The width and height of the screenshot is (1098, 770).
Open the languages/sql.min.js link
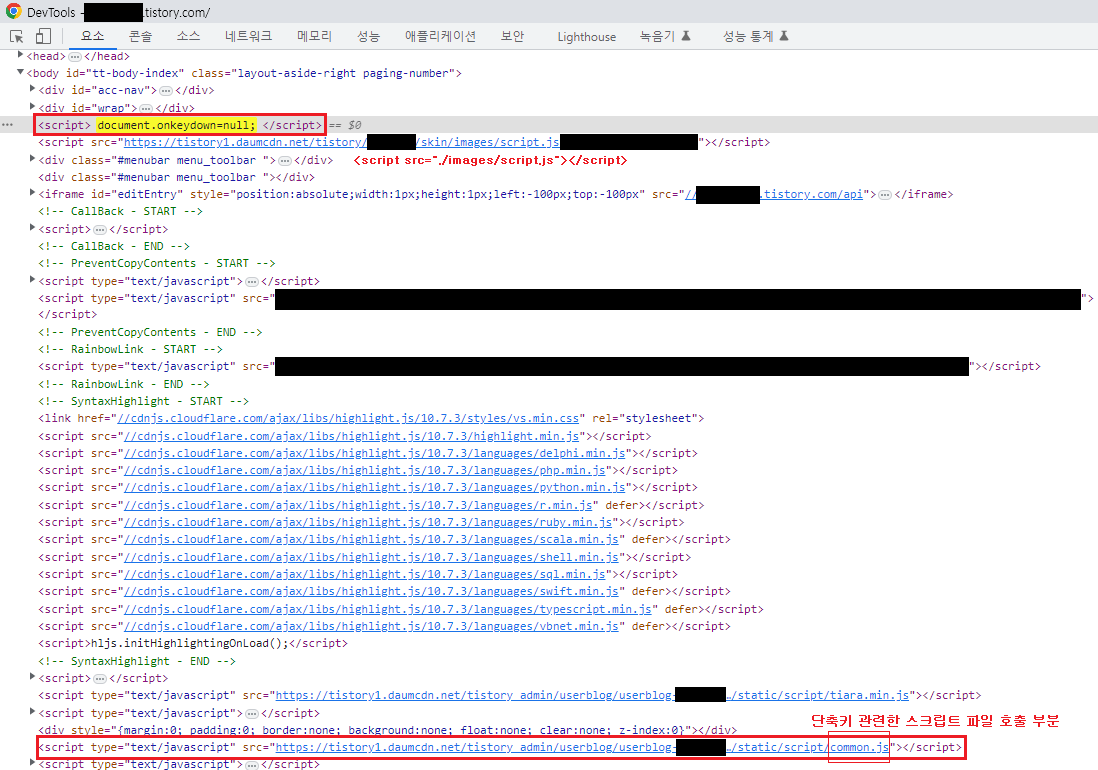(365, 574)
